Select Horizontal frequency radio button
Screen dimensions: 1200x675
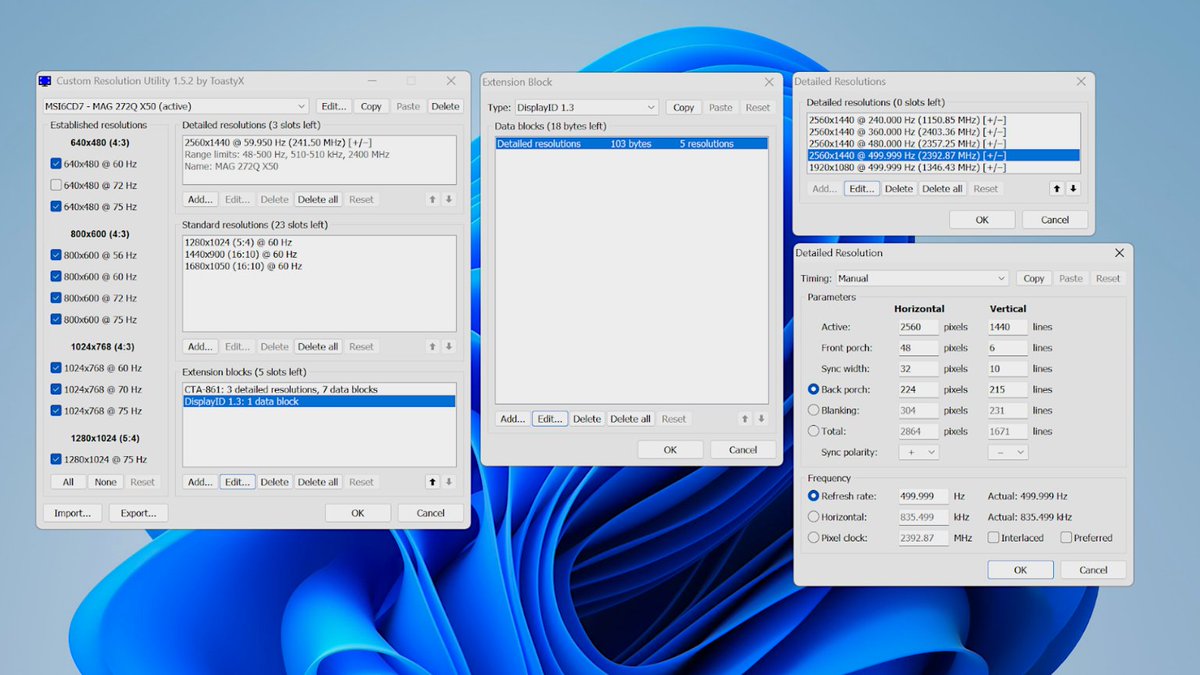pos(813,517)
